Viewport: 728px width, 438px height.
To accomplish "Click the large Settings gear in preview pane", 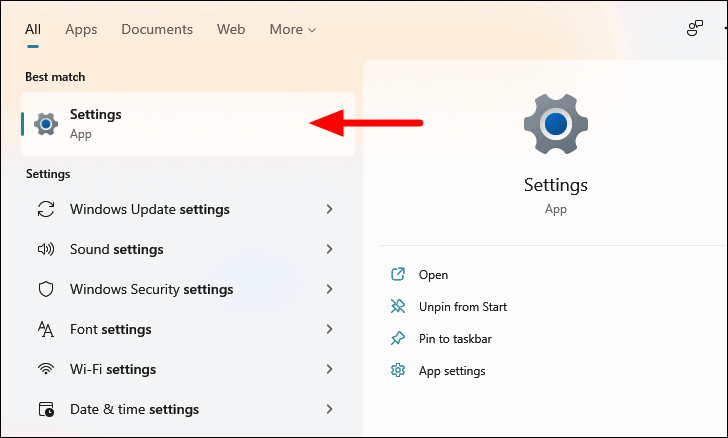I will tap(556, 124).
